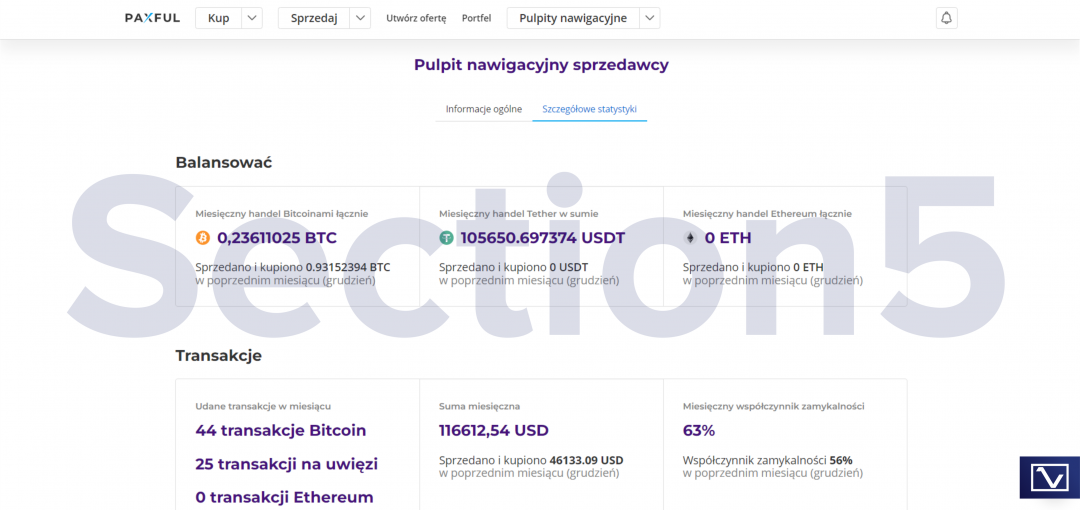Select the Szczegółowe statystyki tab
The width and height of the screenshot is (1080, 510).
tap(589, 109)
